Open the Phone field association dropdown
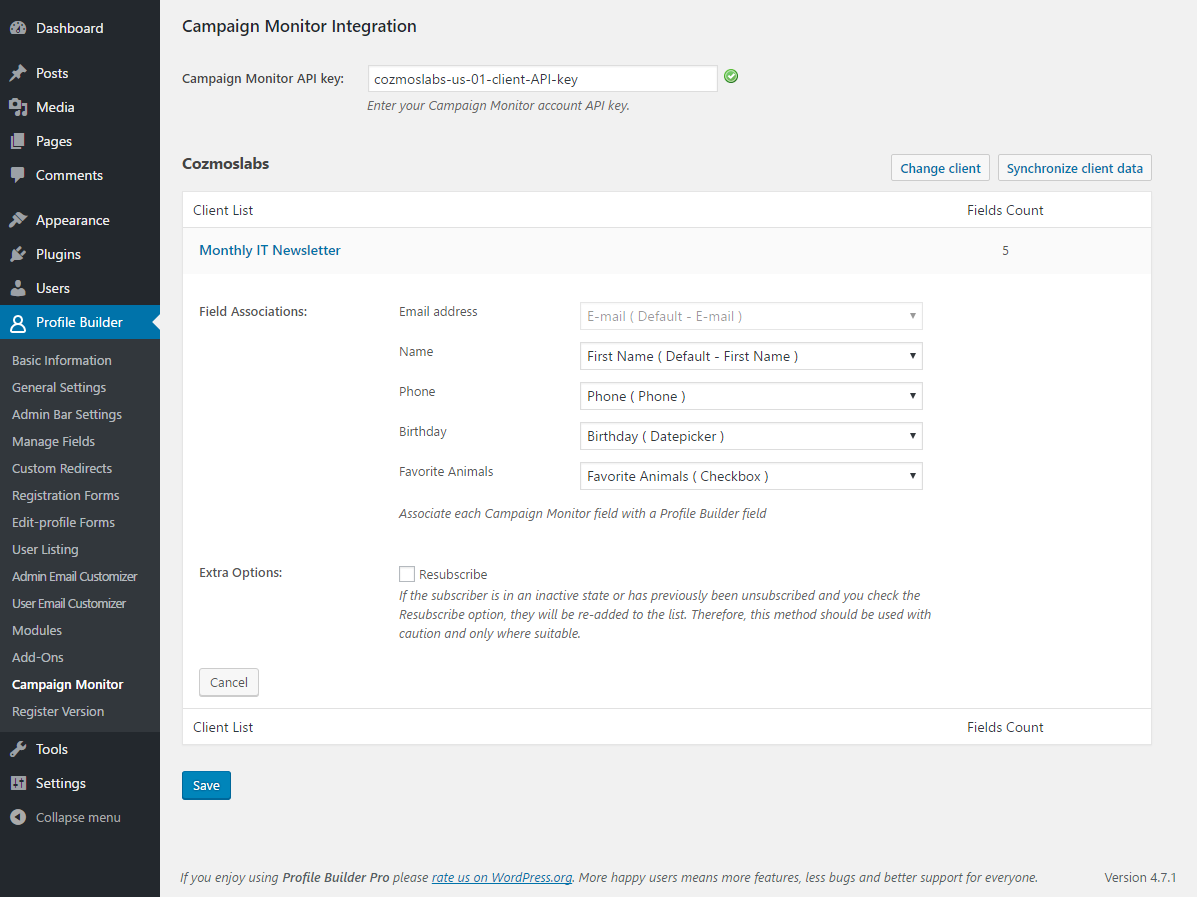 click(751, 396)
